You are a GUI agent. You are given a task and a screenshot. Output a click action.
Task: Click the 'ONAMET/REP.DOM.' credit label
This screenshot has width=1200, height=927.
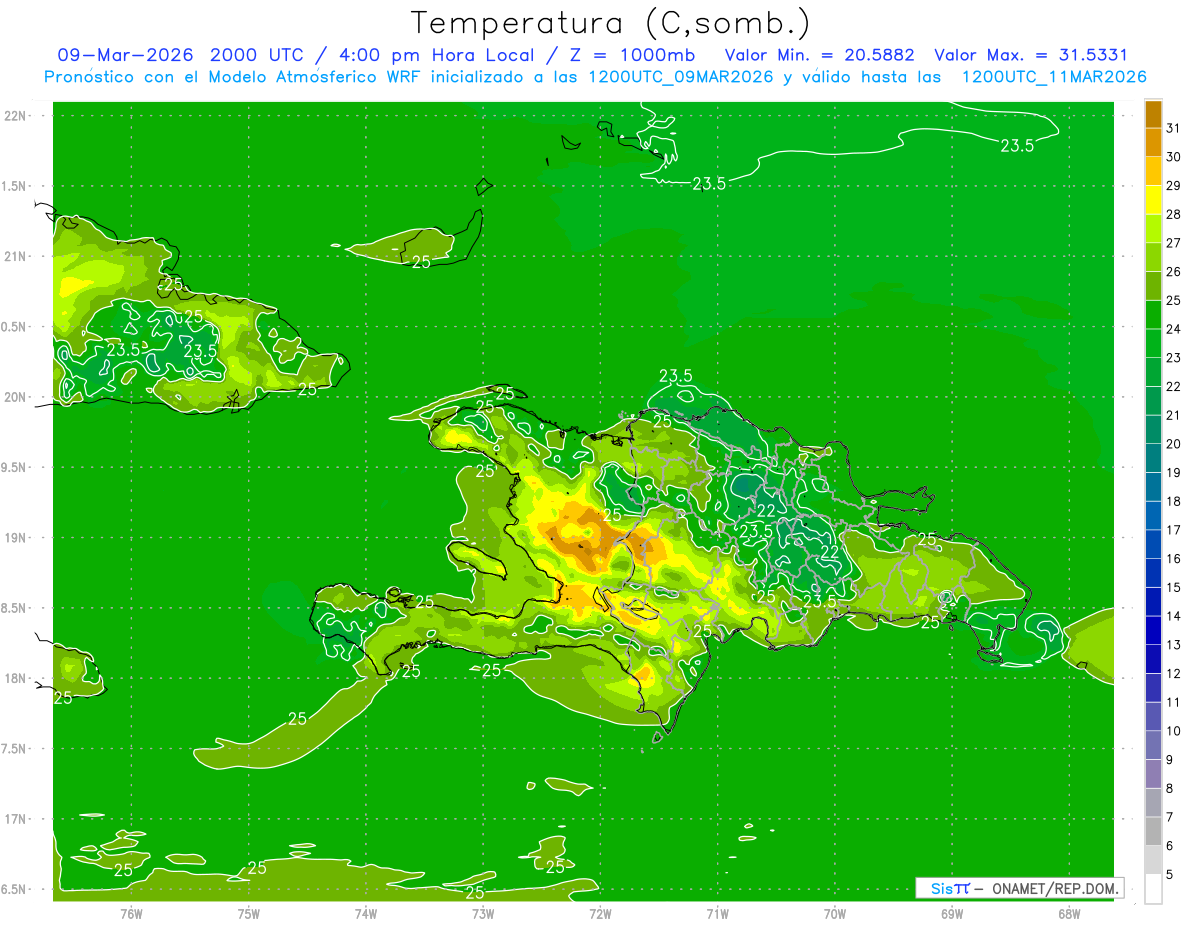point(1056,888)
